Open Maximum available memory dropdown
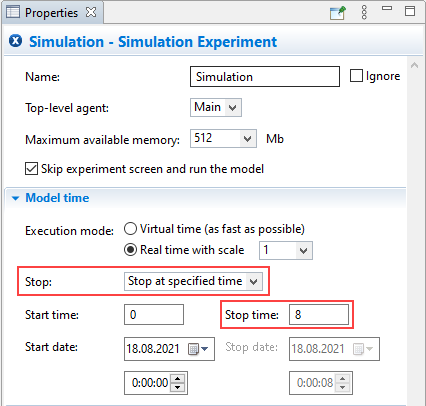This screenshot has width=426, height=406. [223, 138]
